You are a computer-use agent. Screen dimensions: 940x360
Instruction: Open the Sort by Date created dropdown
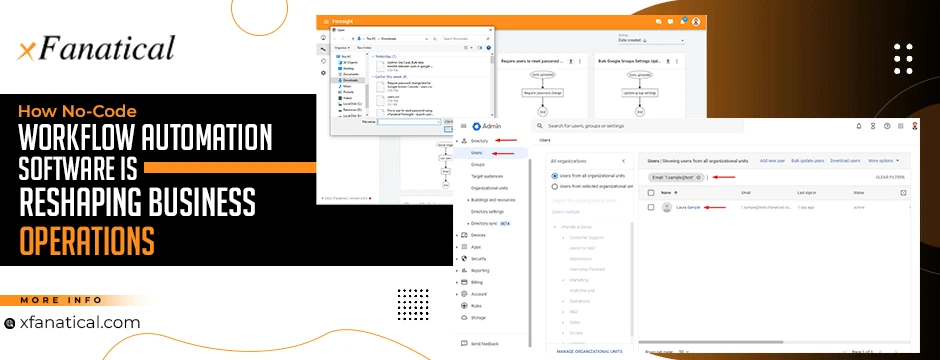(x=651, y=40)
